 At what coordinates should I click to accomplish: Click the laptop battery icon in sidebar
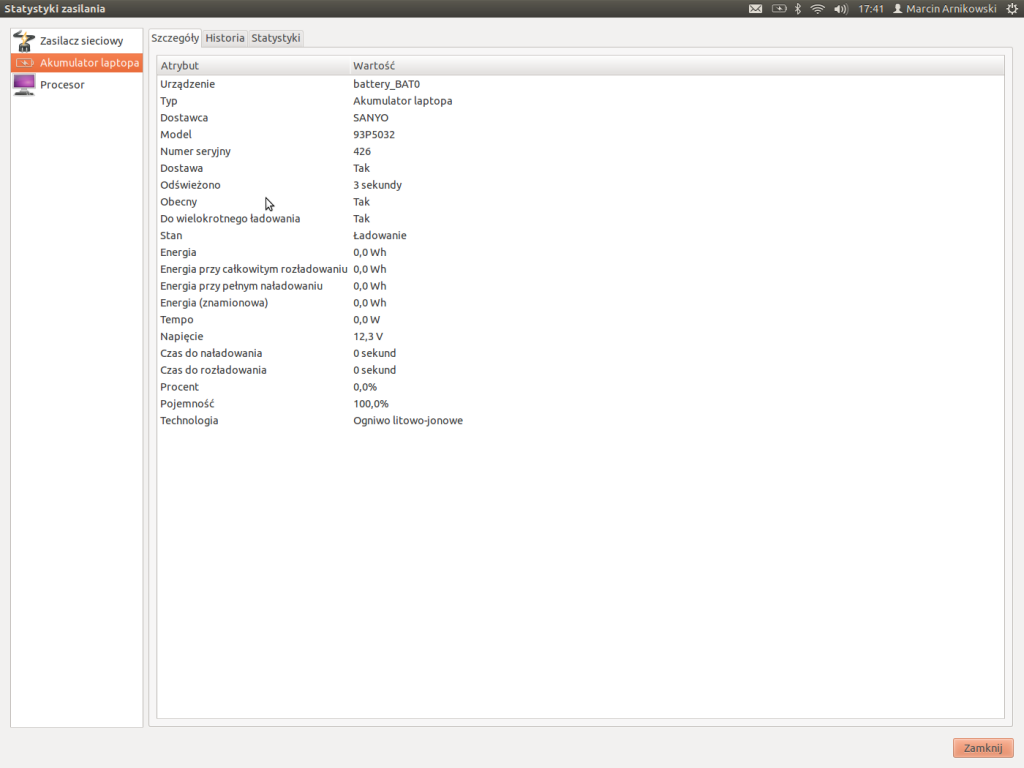click(24, 63)
